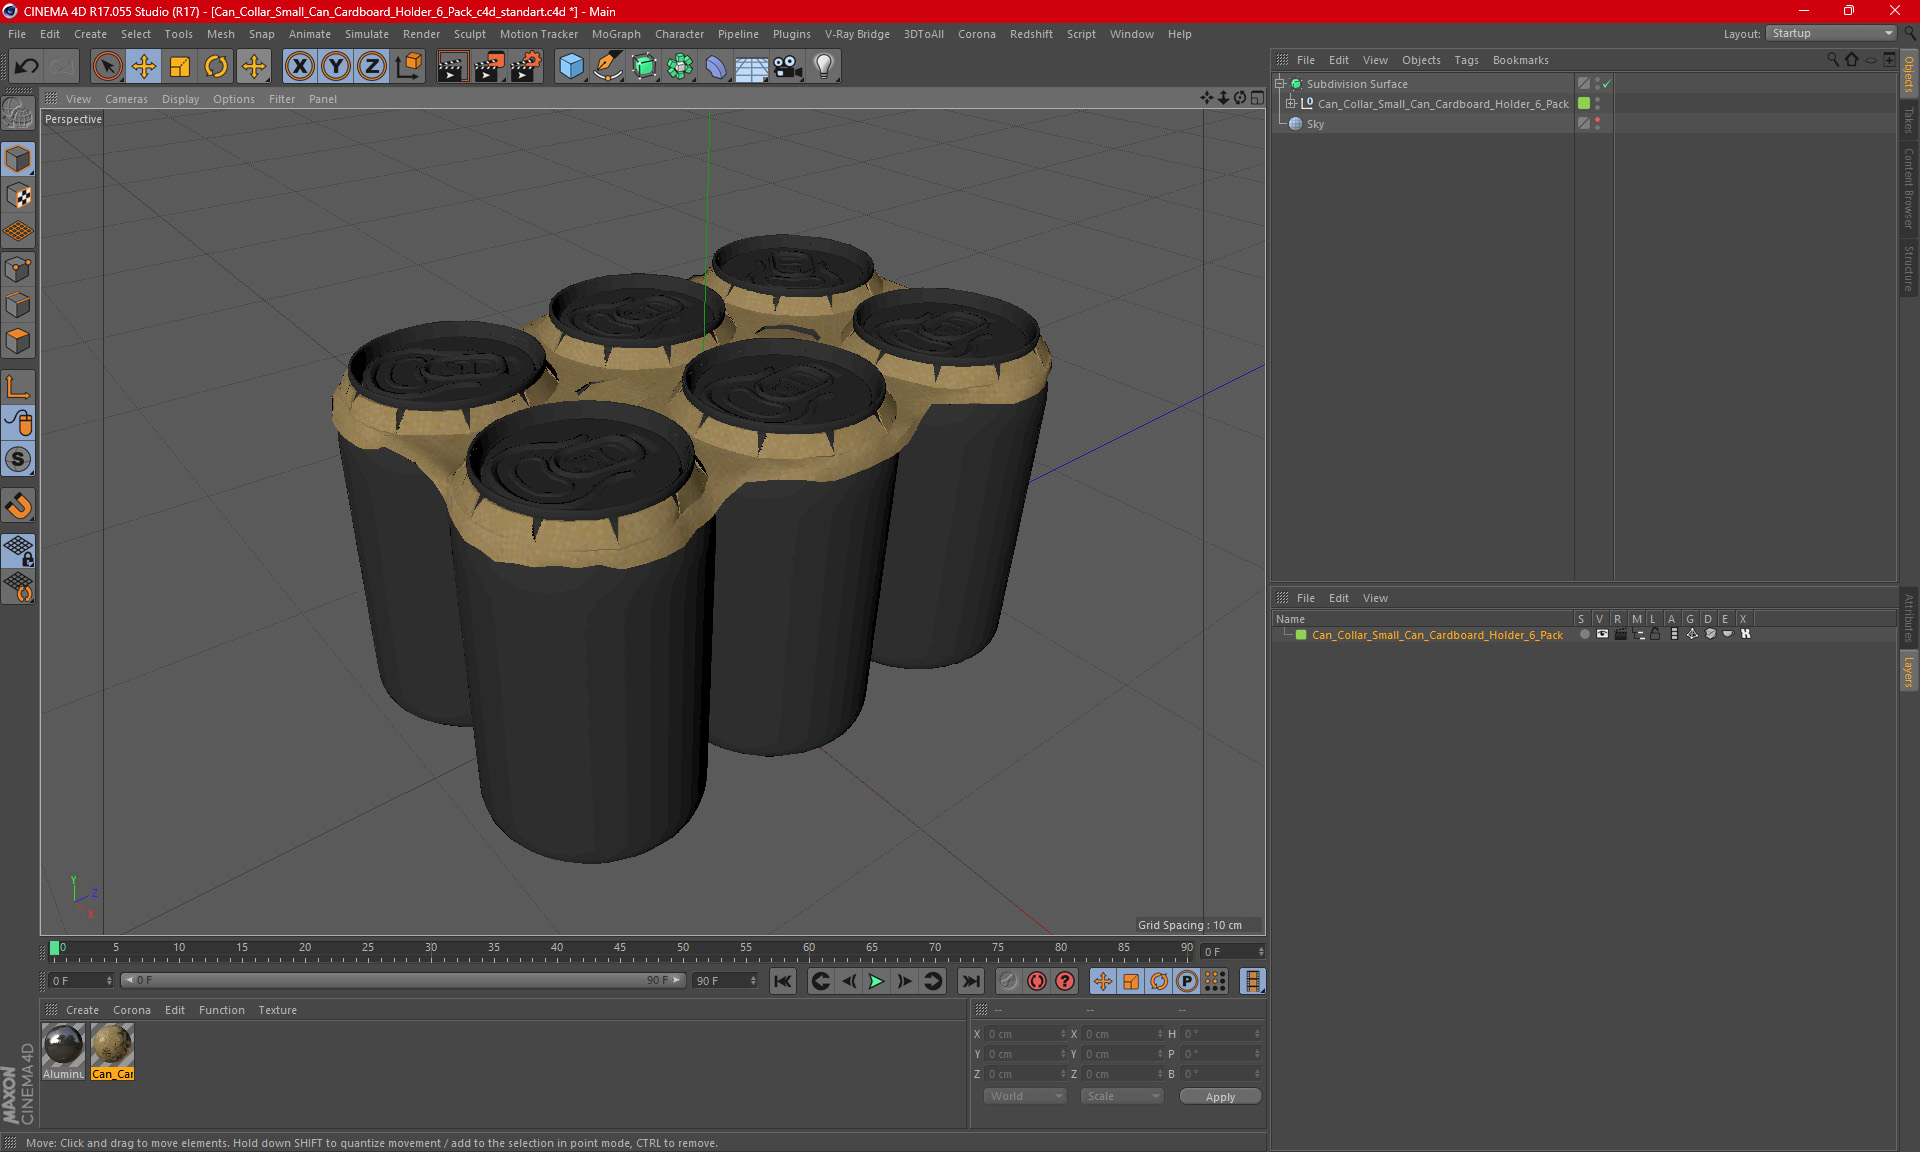The width and height of the screenshot is (1920, 1152).
Task: Switch to Points mode
Action: [x=18, y=269]
